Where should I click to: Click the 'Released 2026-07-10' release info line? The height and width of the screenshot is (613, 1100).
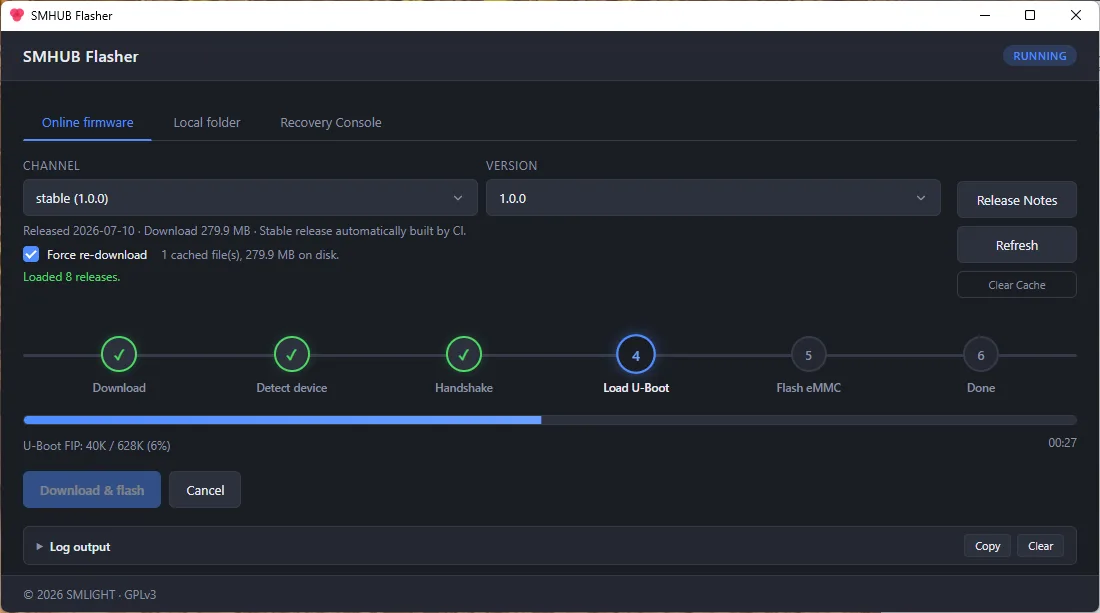245,231
